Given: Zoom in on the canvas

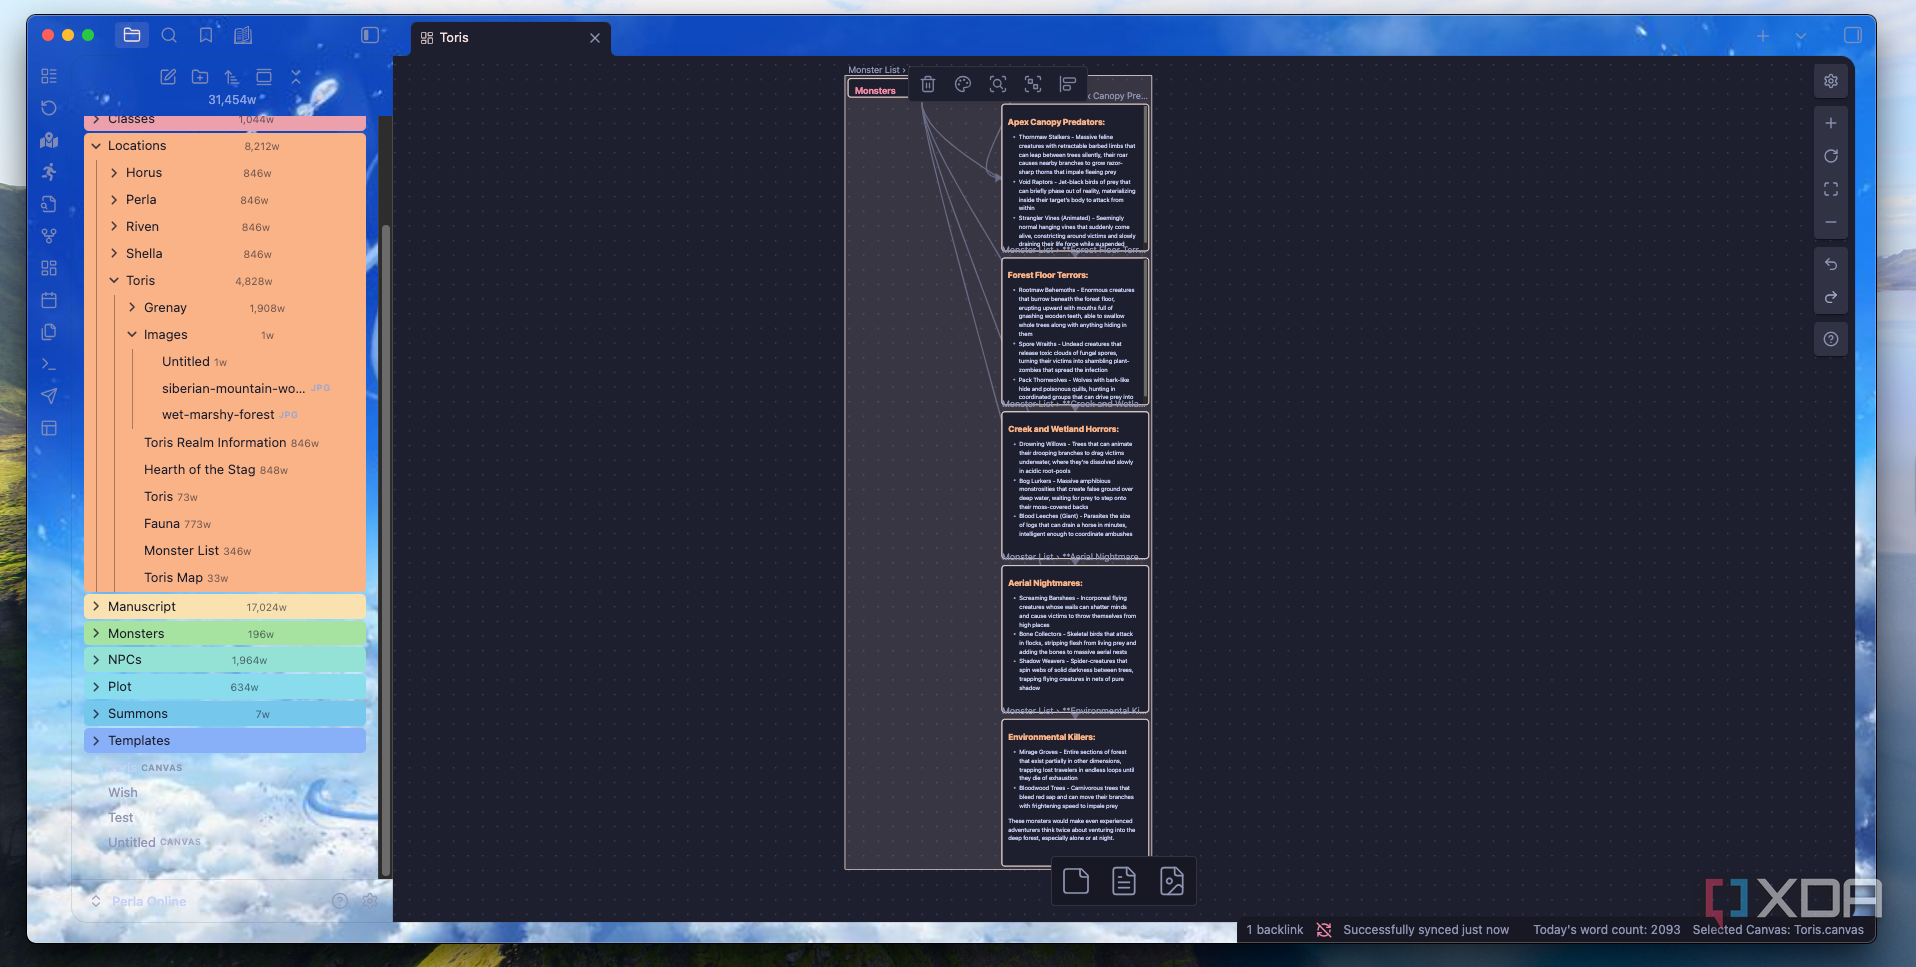Looking at the screenshot, I should pos(1831,123).
